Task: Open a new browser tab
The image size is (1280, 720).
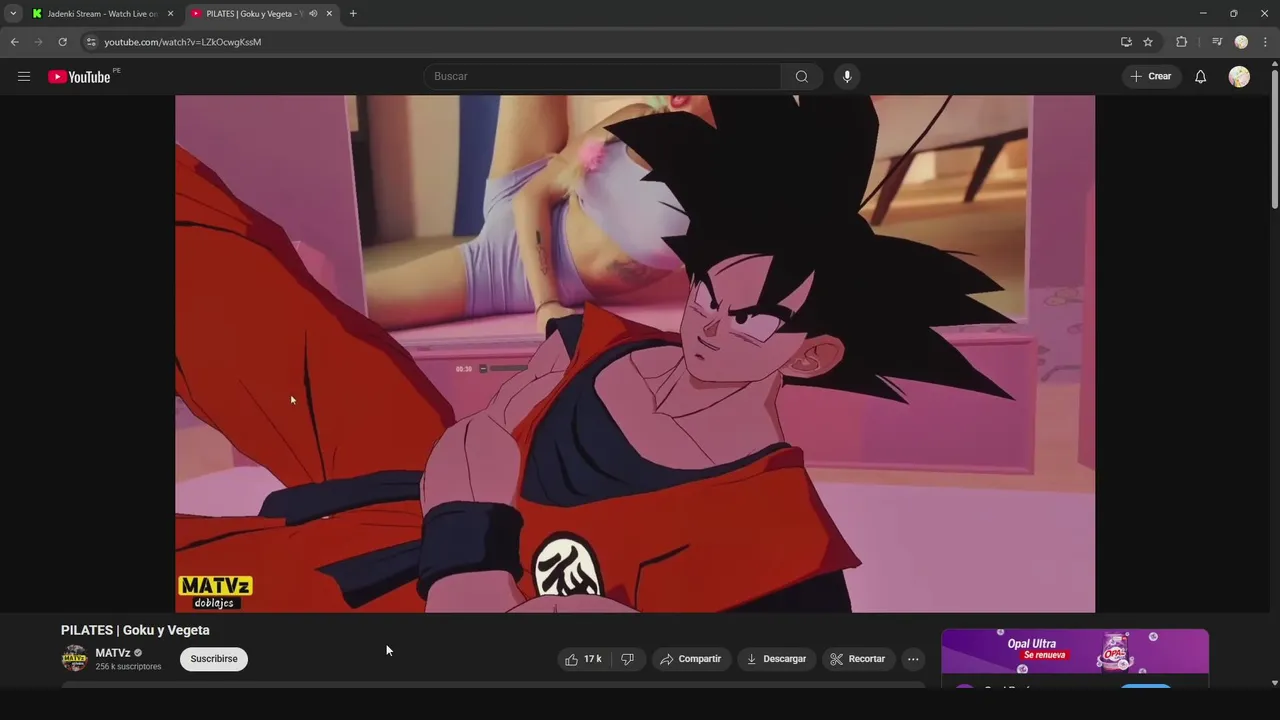Action: click(x=353, y=14)
